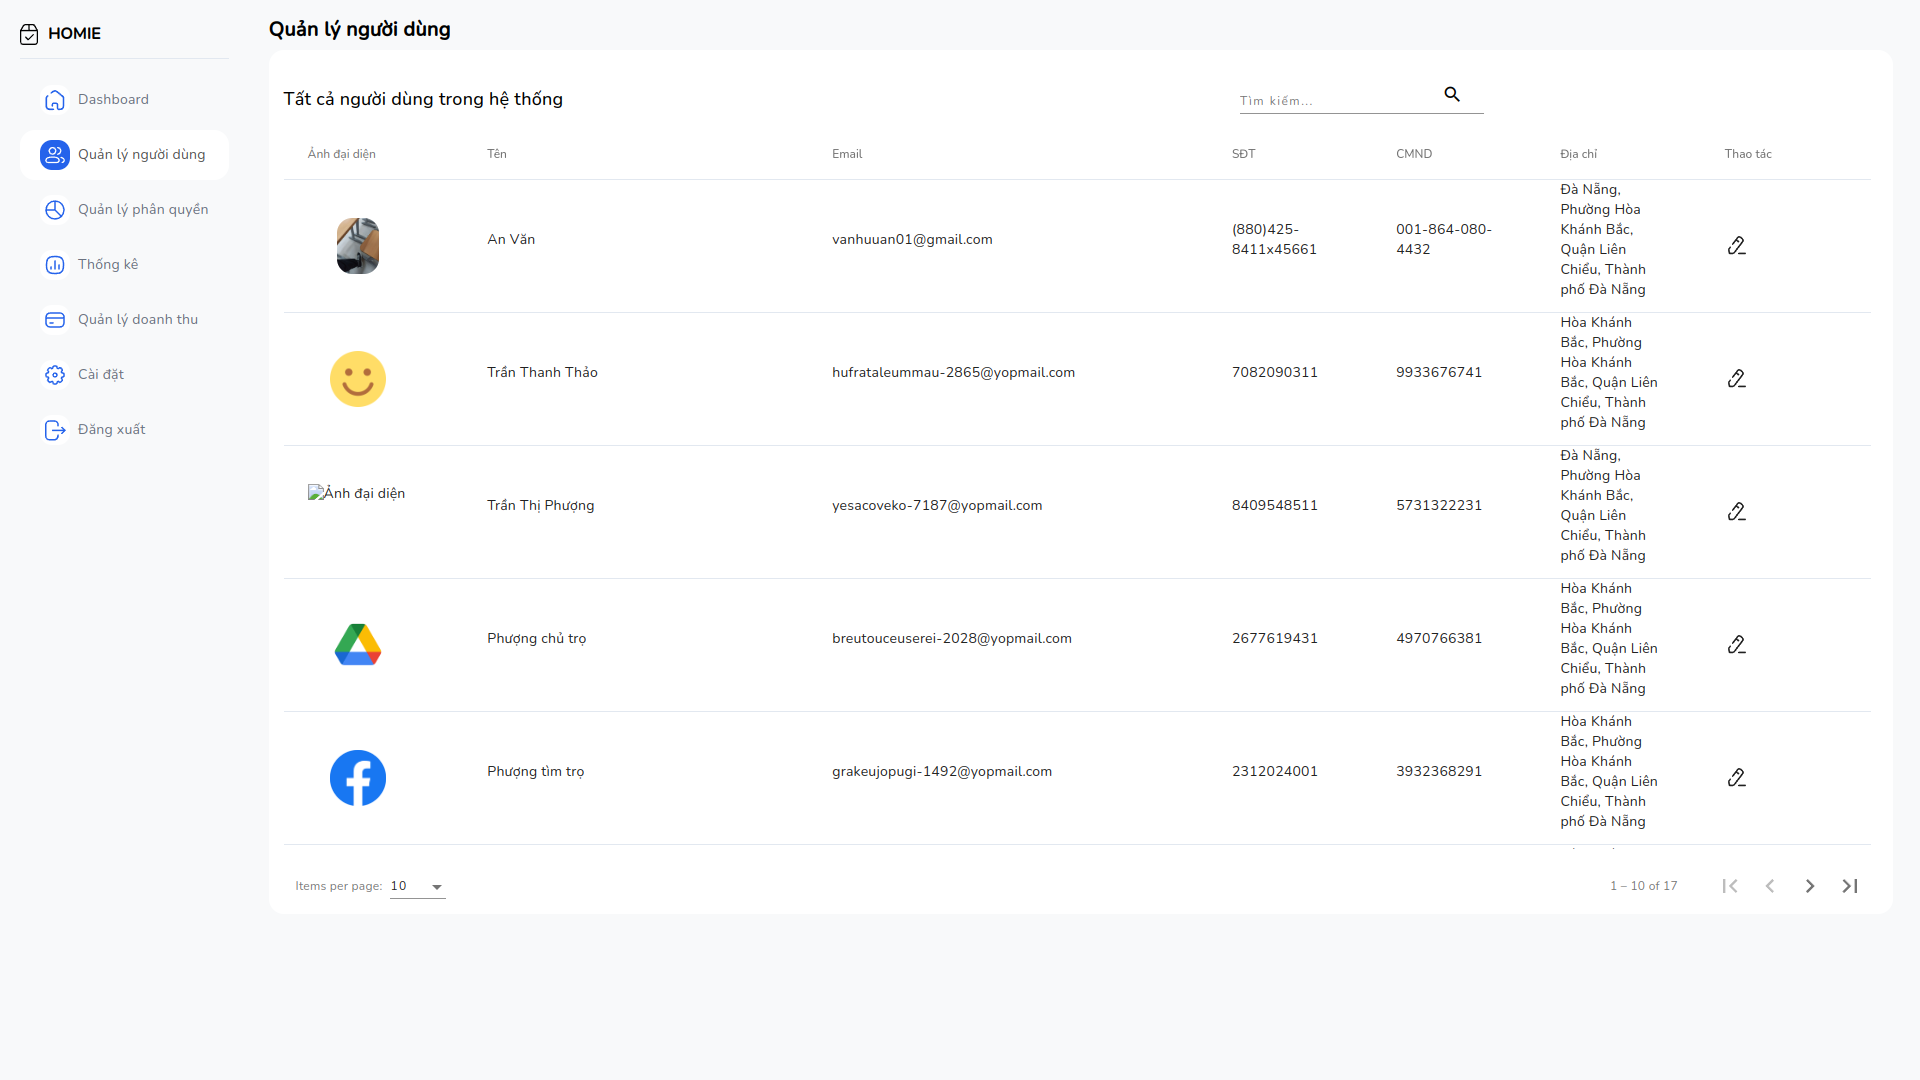Select Quản lý người dùng sidebar item

141,155
